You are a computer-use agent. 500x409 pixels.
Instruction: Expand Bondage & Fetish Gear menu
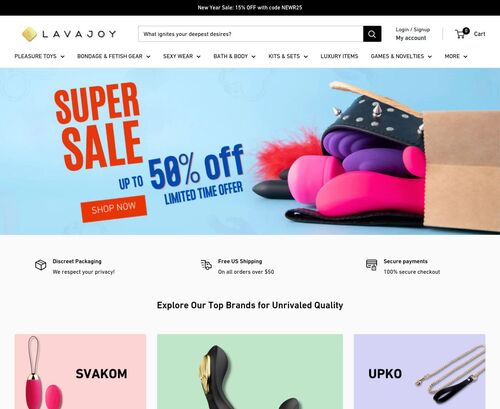point(114,56)
